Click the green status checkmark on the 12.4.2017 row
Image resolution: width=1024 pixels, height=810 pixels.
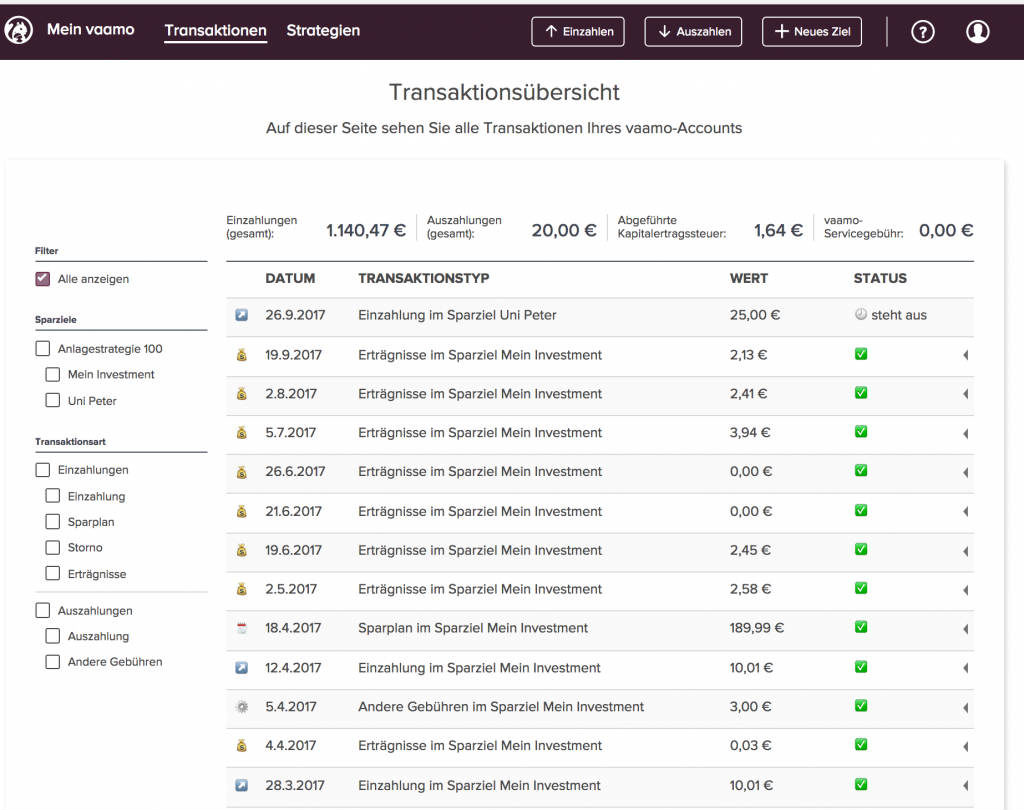coord(861,667)
